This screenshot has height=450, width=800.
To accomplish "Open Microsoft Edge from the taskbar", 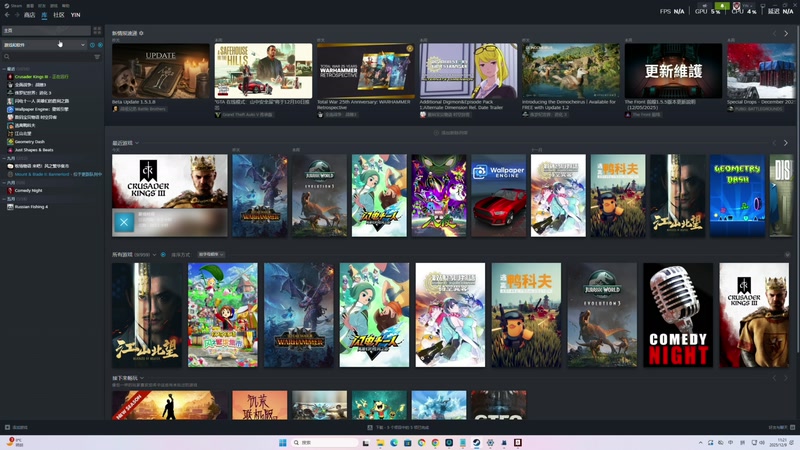I will pyautogui.click(x=394, y=442).
